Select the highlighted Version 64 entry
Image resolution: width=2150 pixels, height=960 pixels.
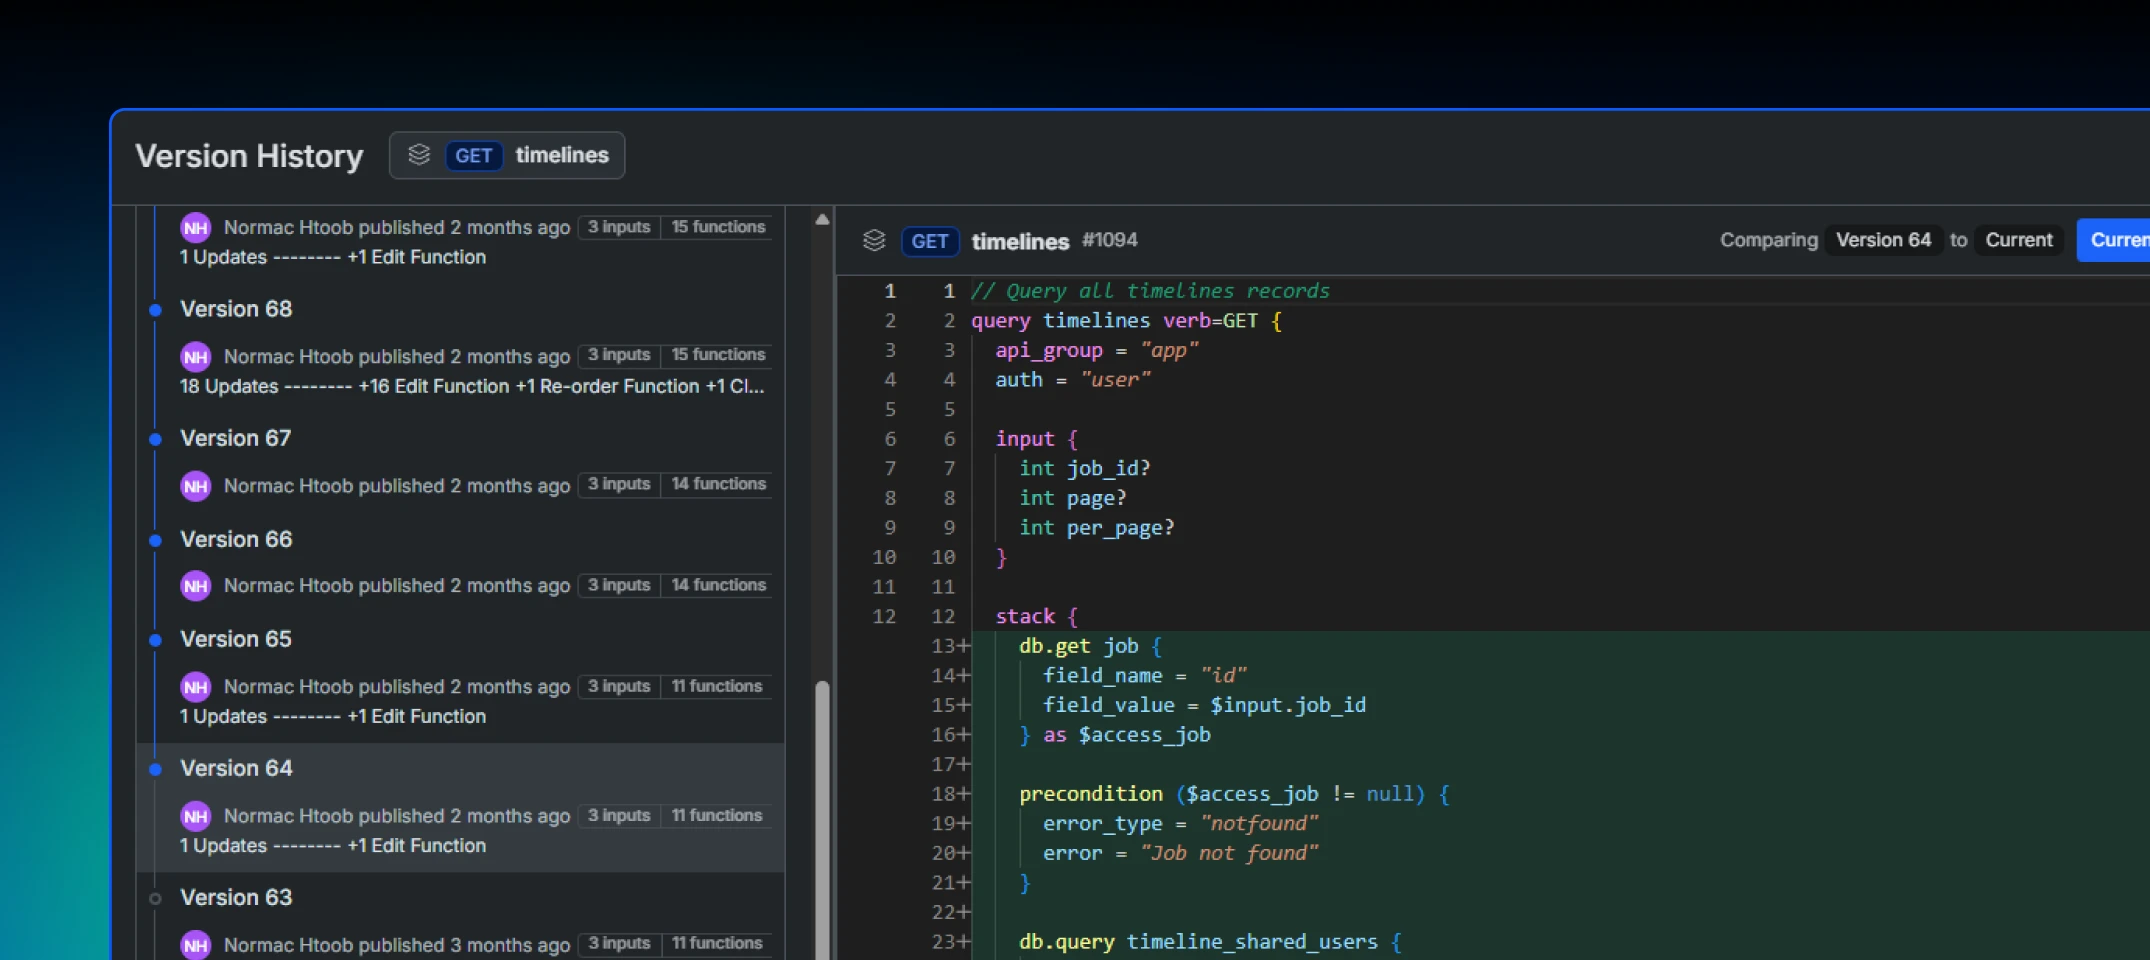point(460,806)
